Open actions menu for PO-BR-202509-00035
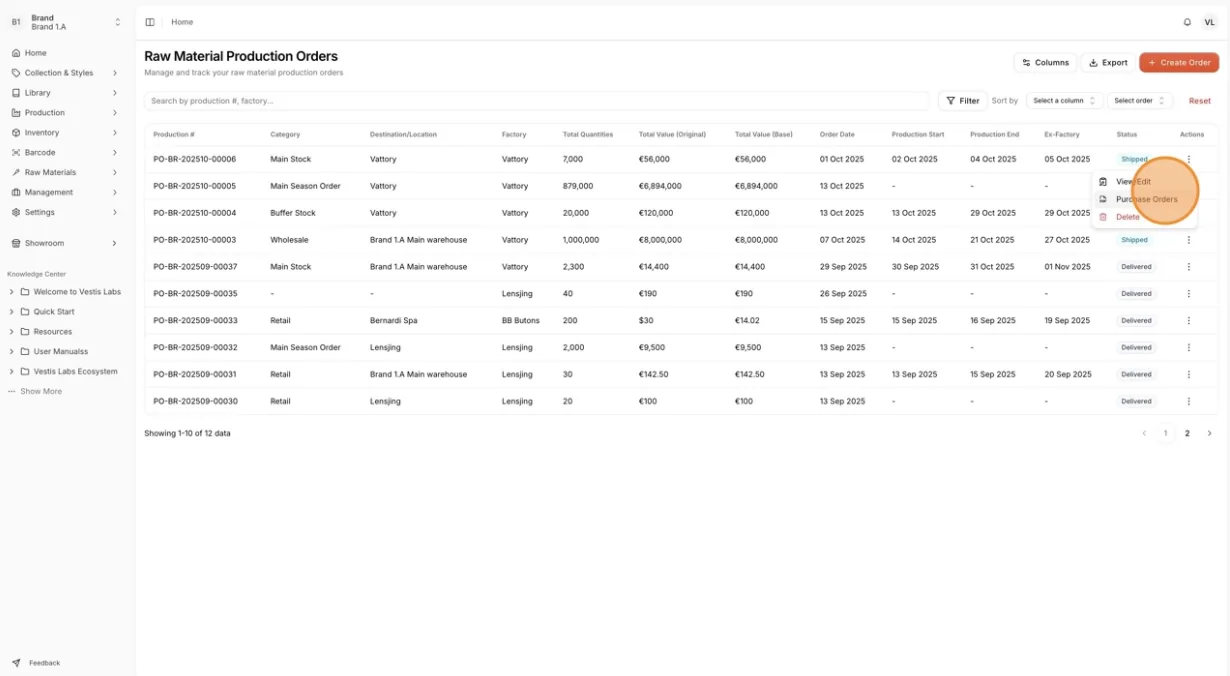1230x676 pixels. coord(1188,294)
